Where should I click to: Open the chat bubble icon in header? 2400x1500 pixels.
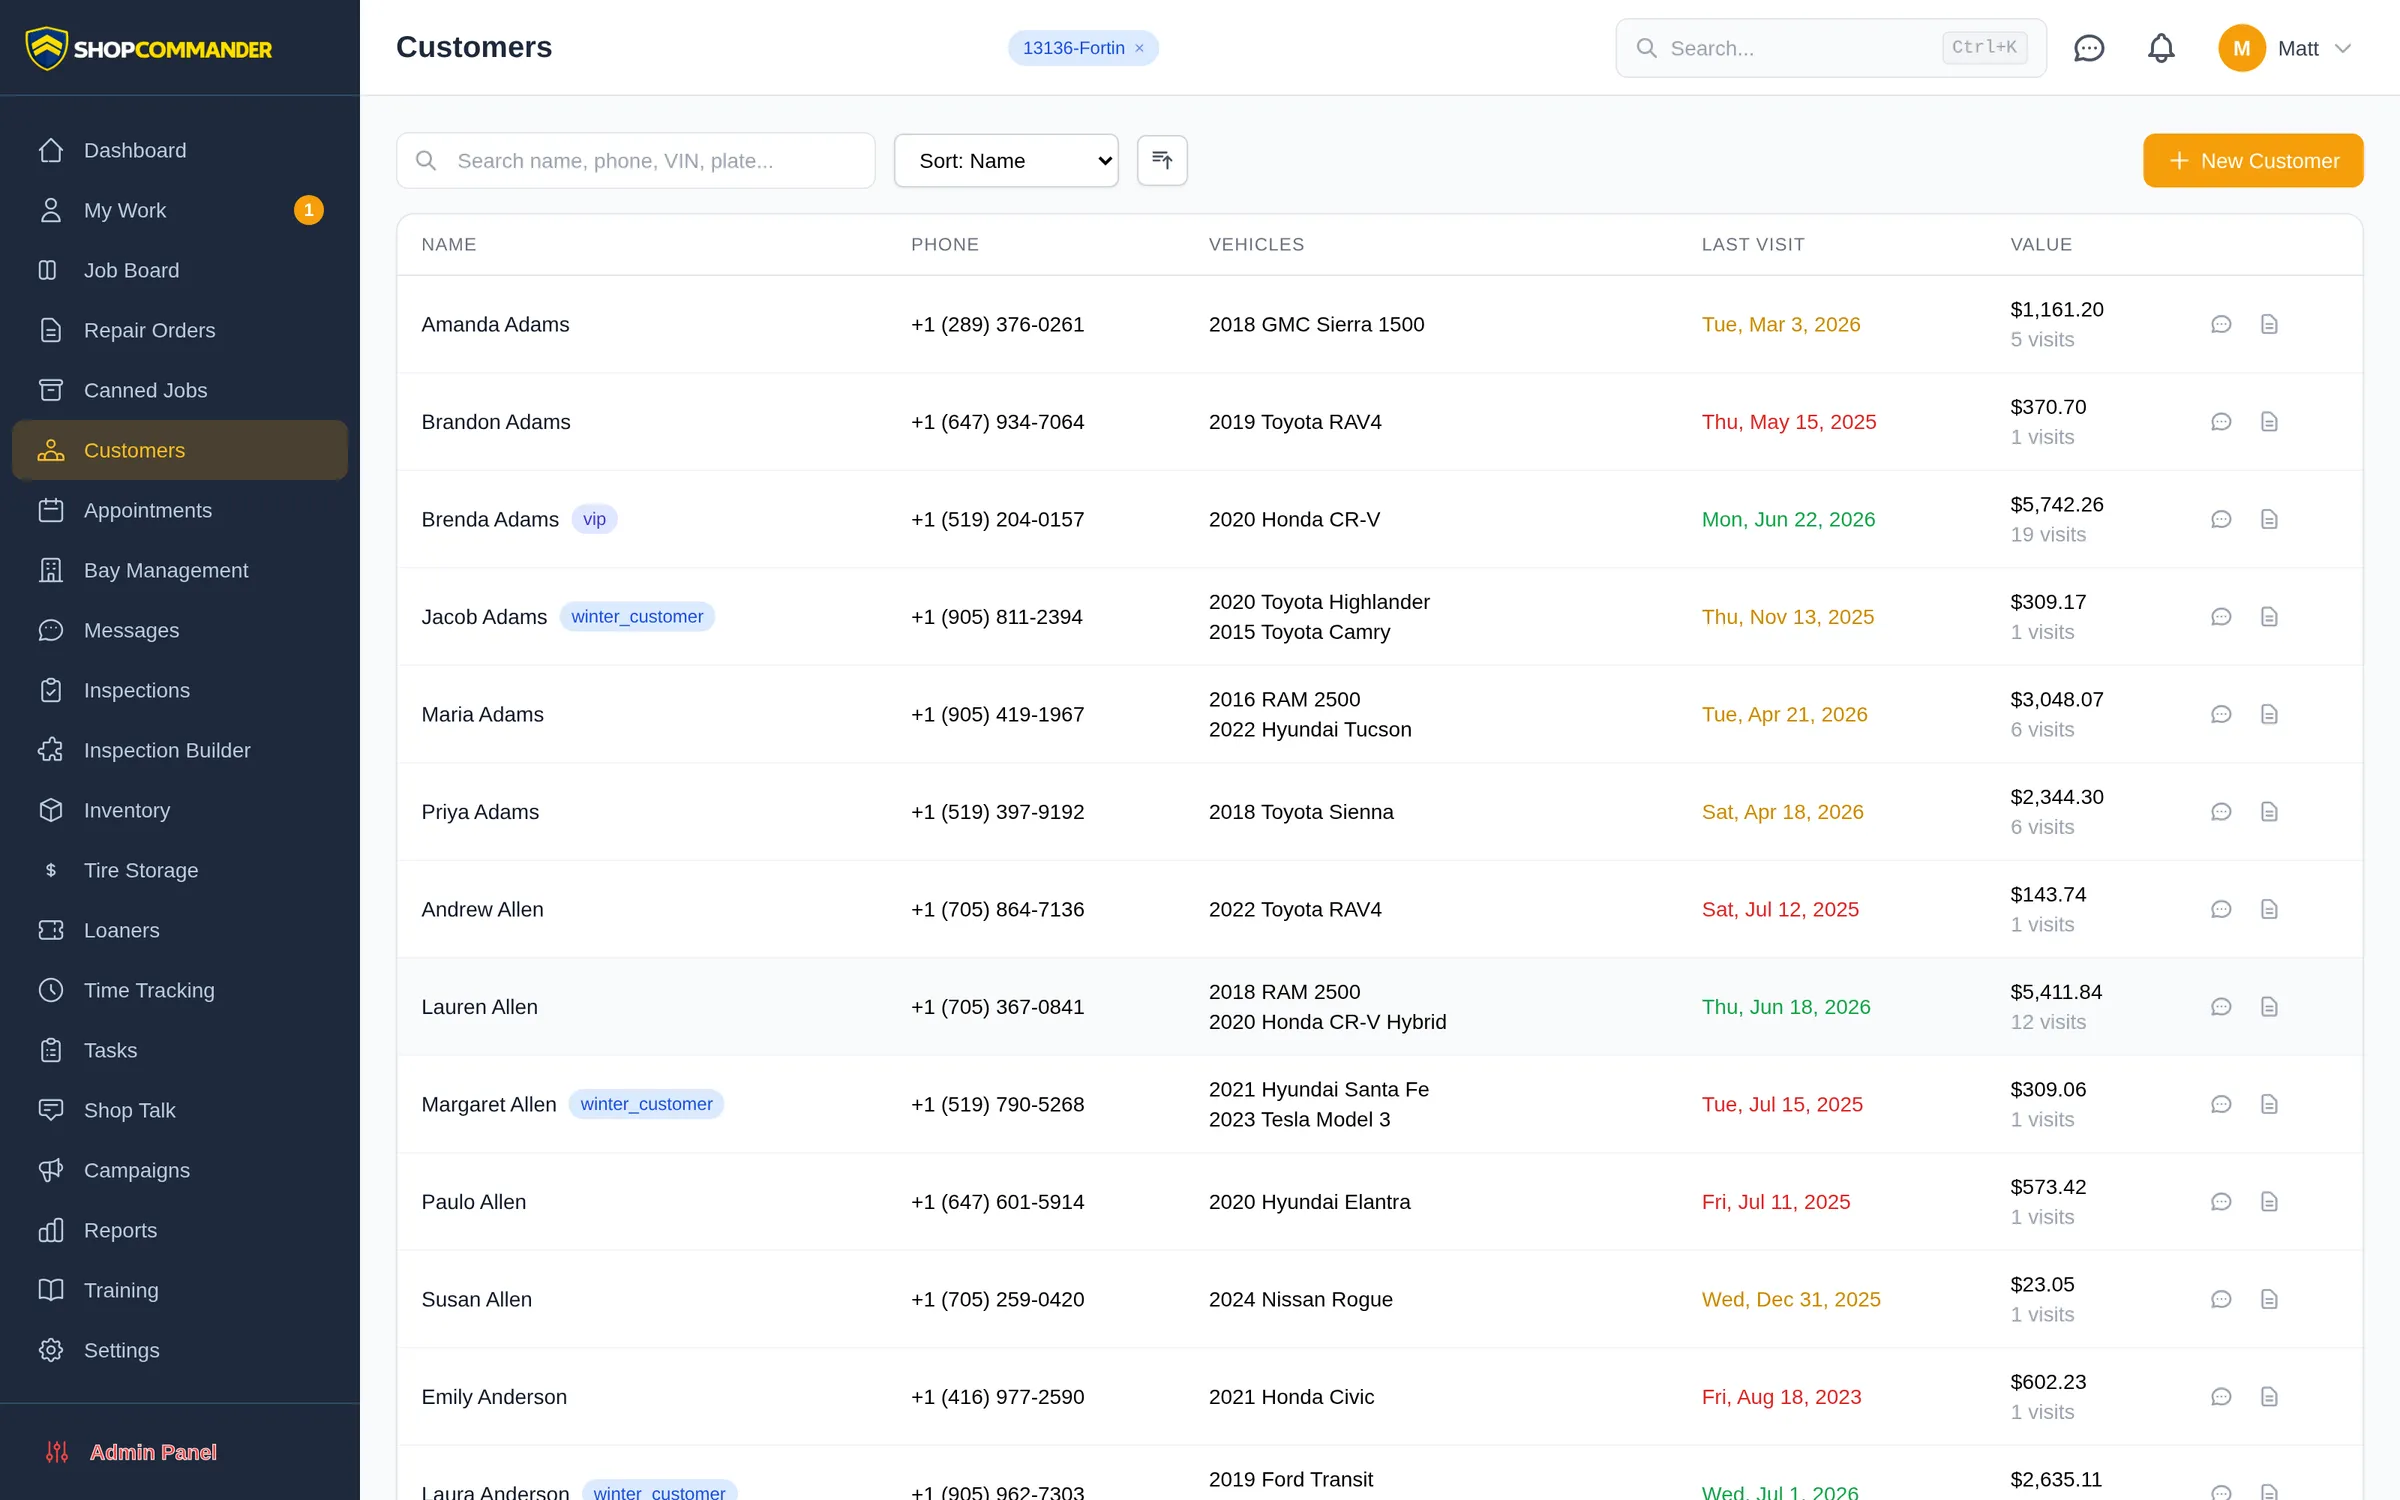click(2089, 48)
